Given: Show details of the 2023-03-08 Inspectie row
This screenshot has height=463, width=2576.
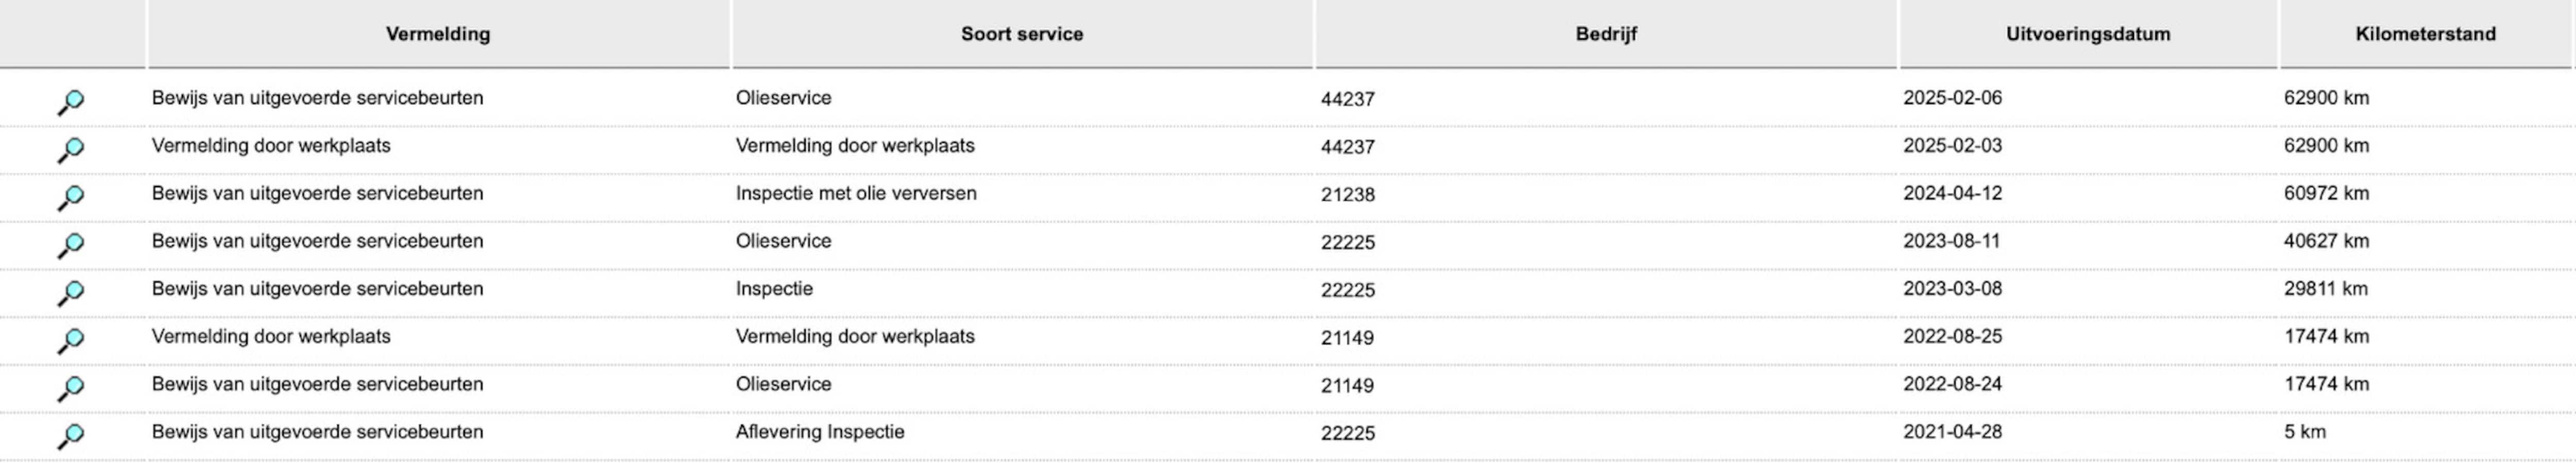Looking at the screenshot, I should pos(70,293).
